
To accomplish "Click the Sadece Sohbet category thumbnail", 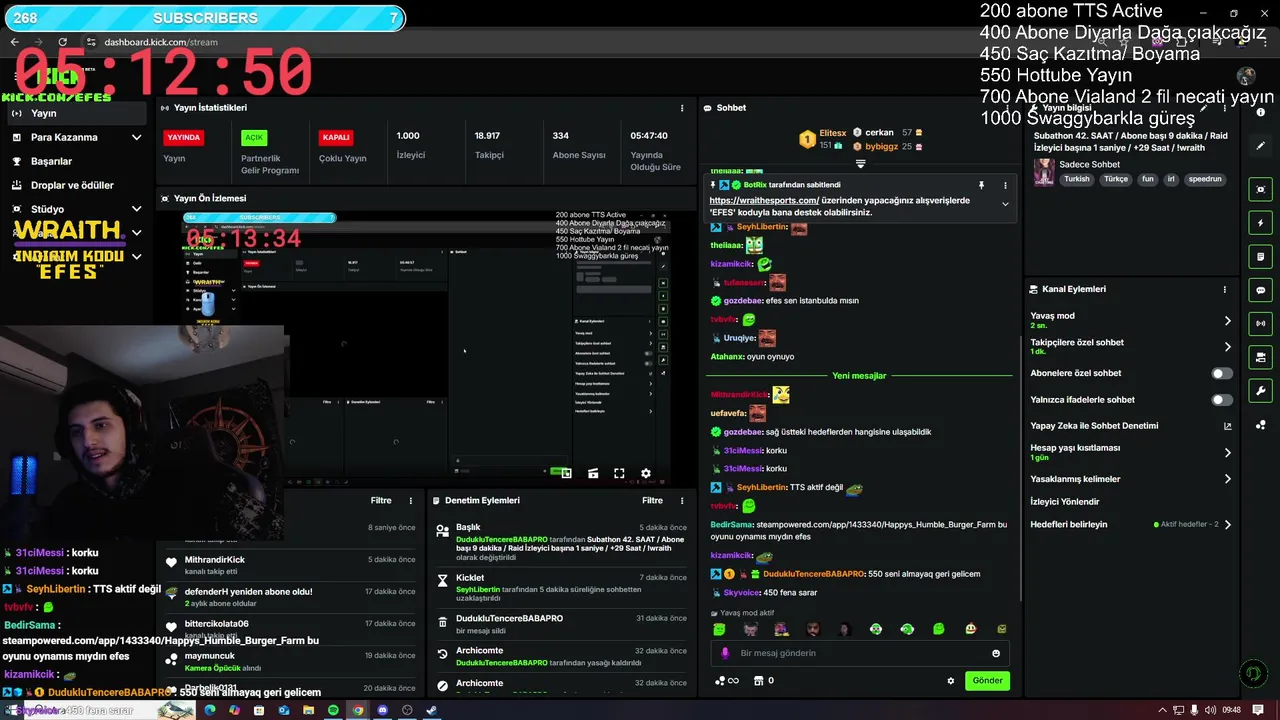I will pyautogui.click(x=1044, y=172).
